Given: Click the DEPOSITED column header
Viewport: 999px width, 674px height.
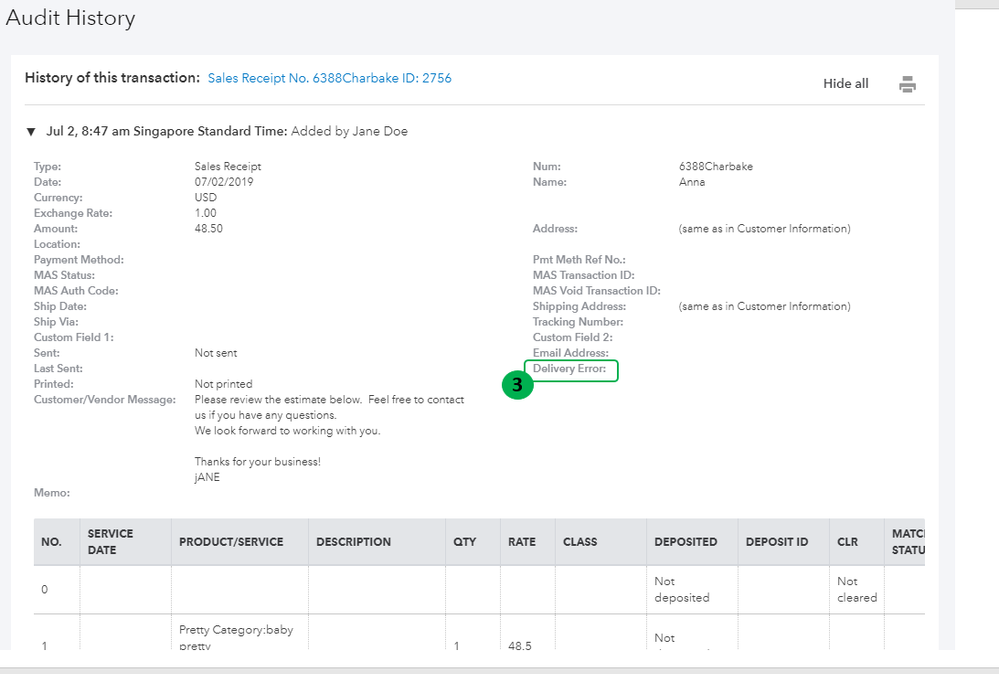Looking at the screenshot, I should coord(685,542).
